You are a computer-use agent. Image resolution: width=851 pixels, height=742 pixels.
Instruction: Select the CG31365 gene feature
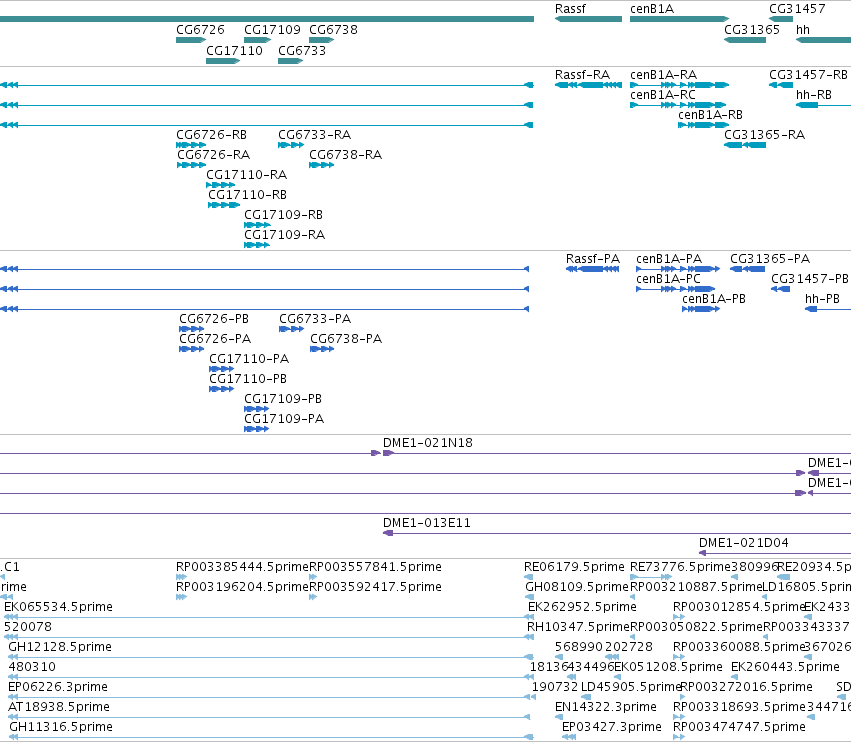pyautogui.click(x=745, y=40)
